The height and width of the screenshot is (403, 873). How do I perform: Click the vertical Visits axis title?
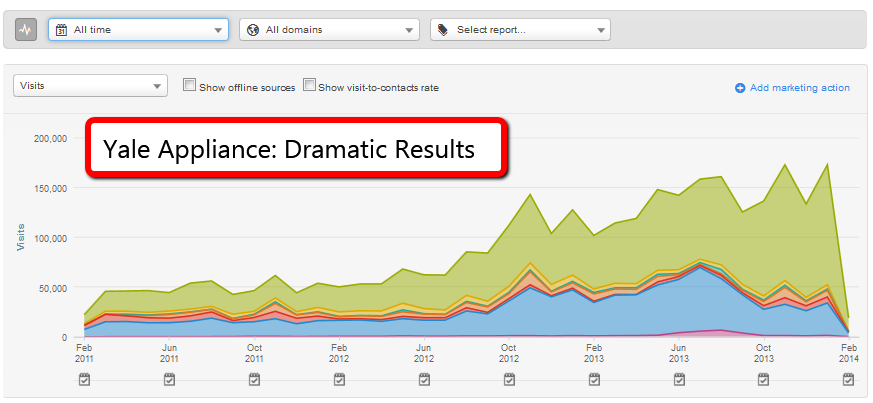(x=21, y=237)
